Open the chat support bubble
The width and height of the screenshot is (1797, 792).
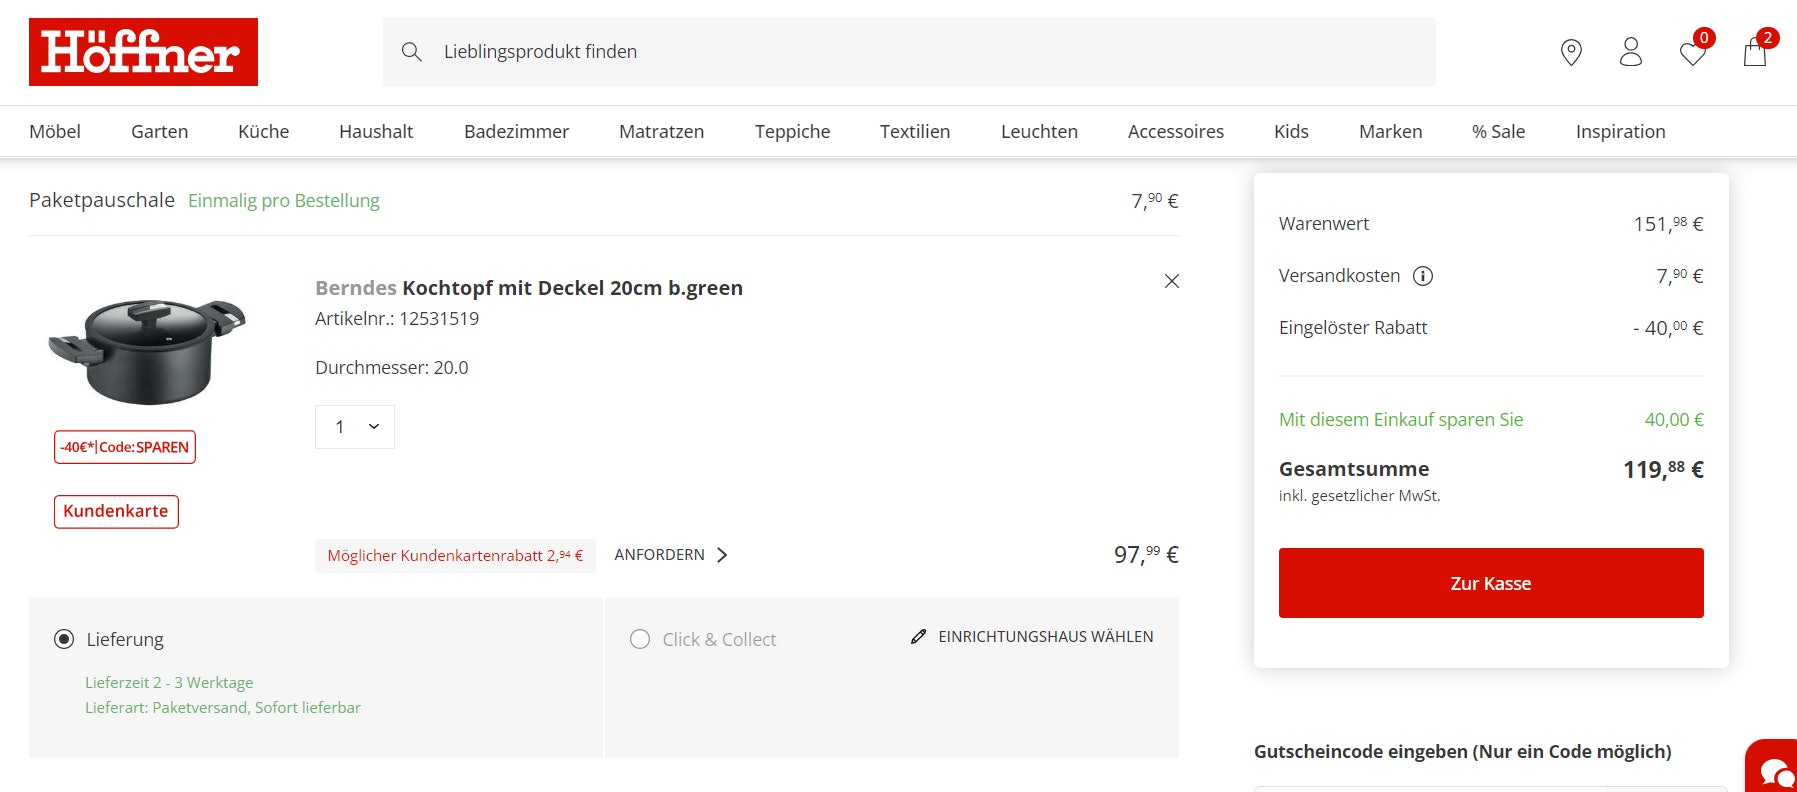[x=1774, y=770]
